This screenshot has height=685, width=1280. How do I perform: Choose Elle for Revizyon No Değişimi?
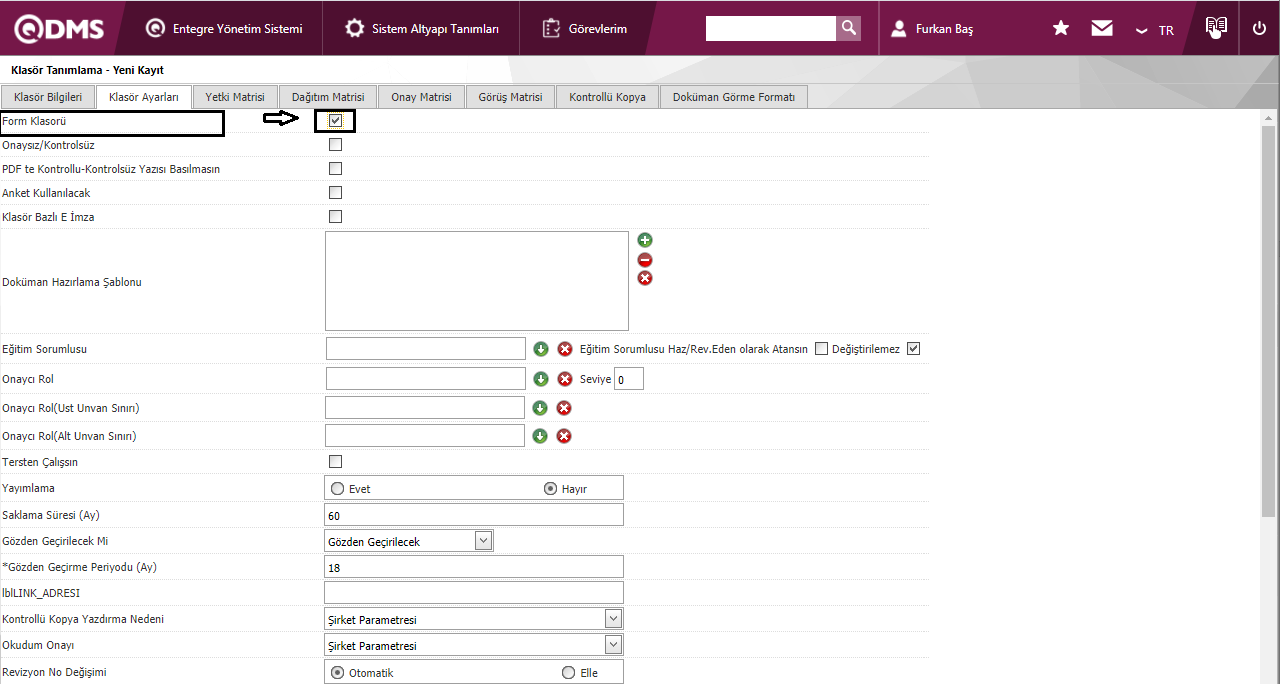[x=568, y=673]
